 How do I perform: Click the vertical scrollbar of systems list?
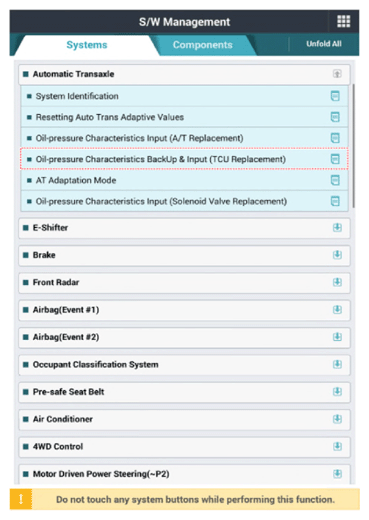click(353, 145)
